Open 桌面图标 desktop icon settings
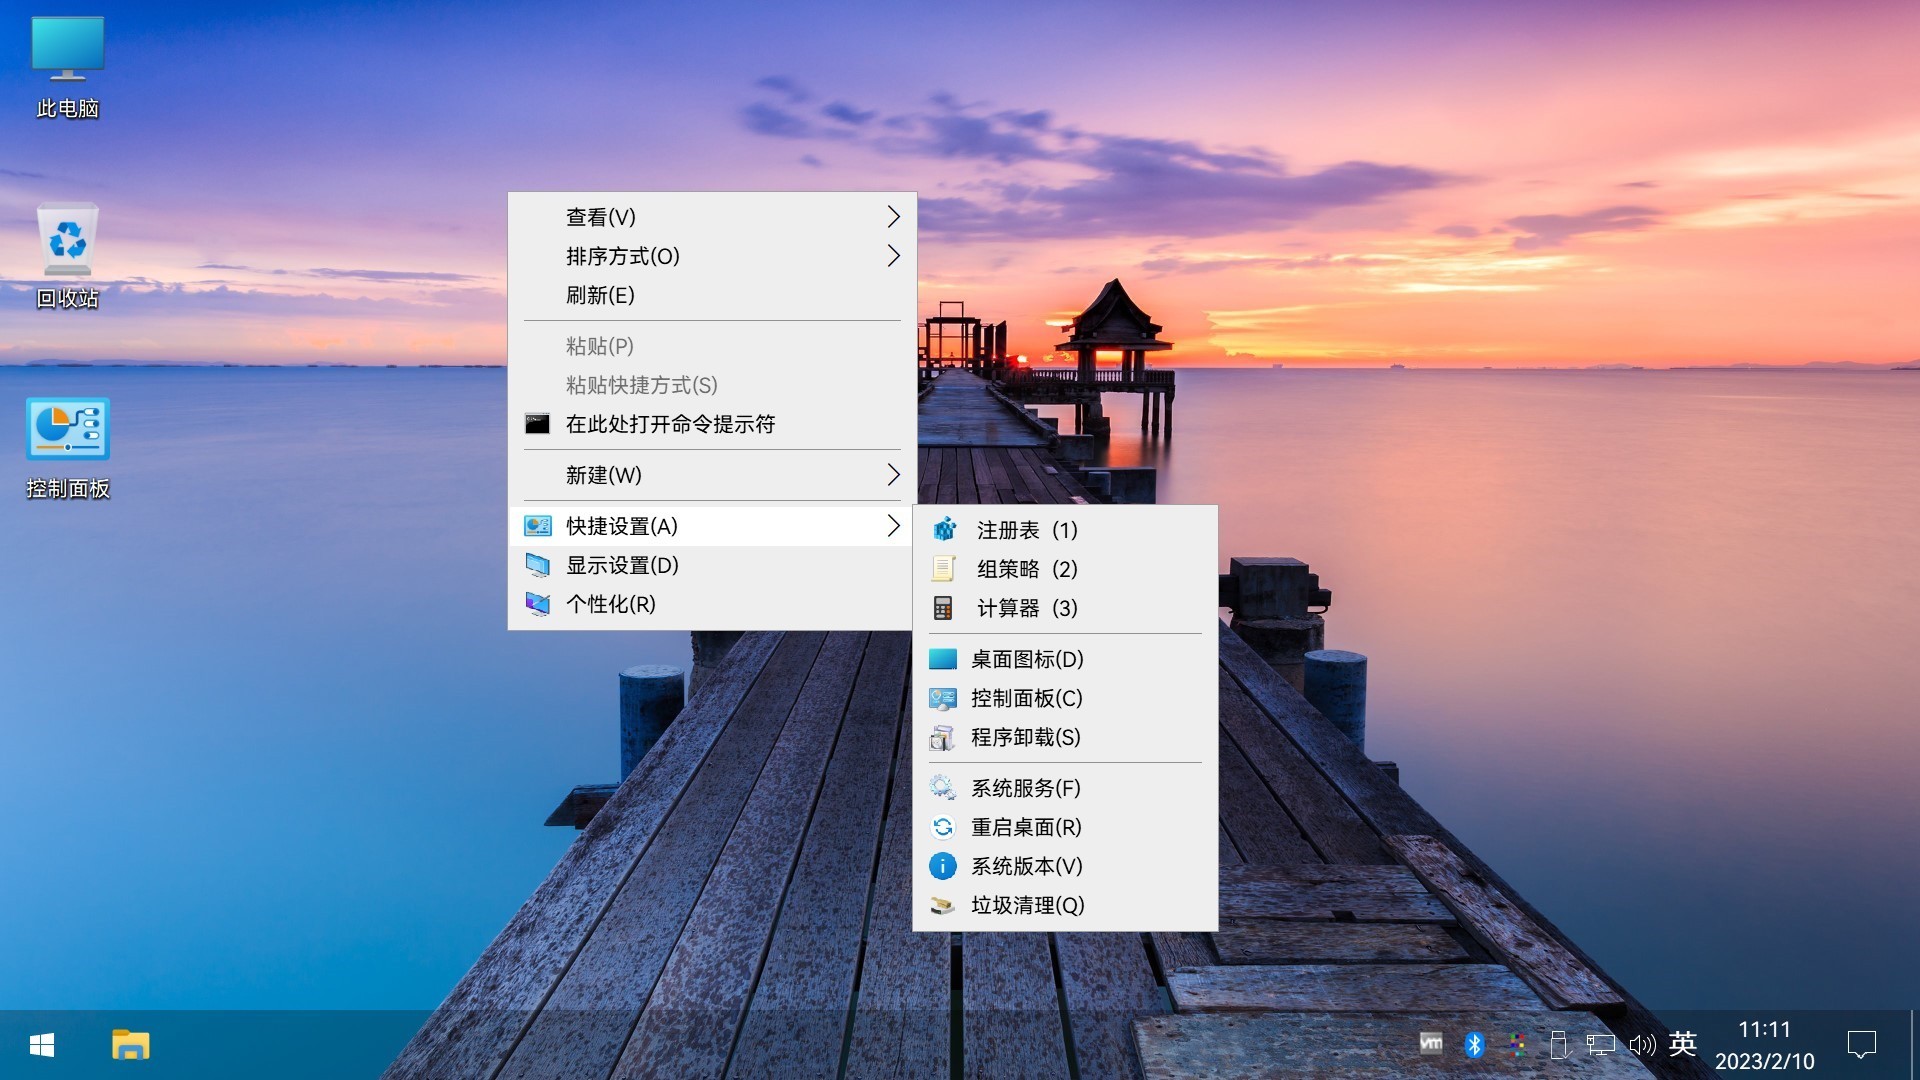 point(1026,659)
